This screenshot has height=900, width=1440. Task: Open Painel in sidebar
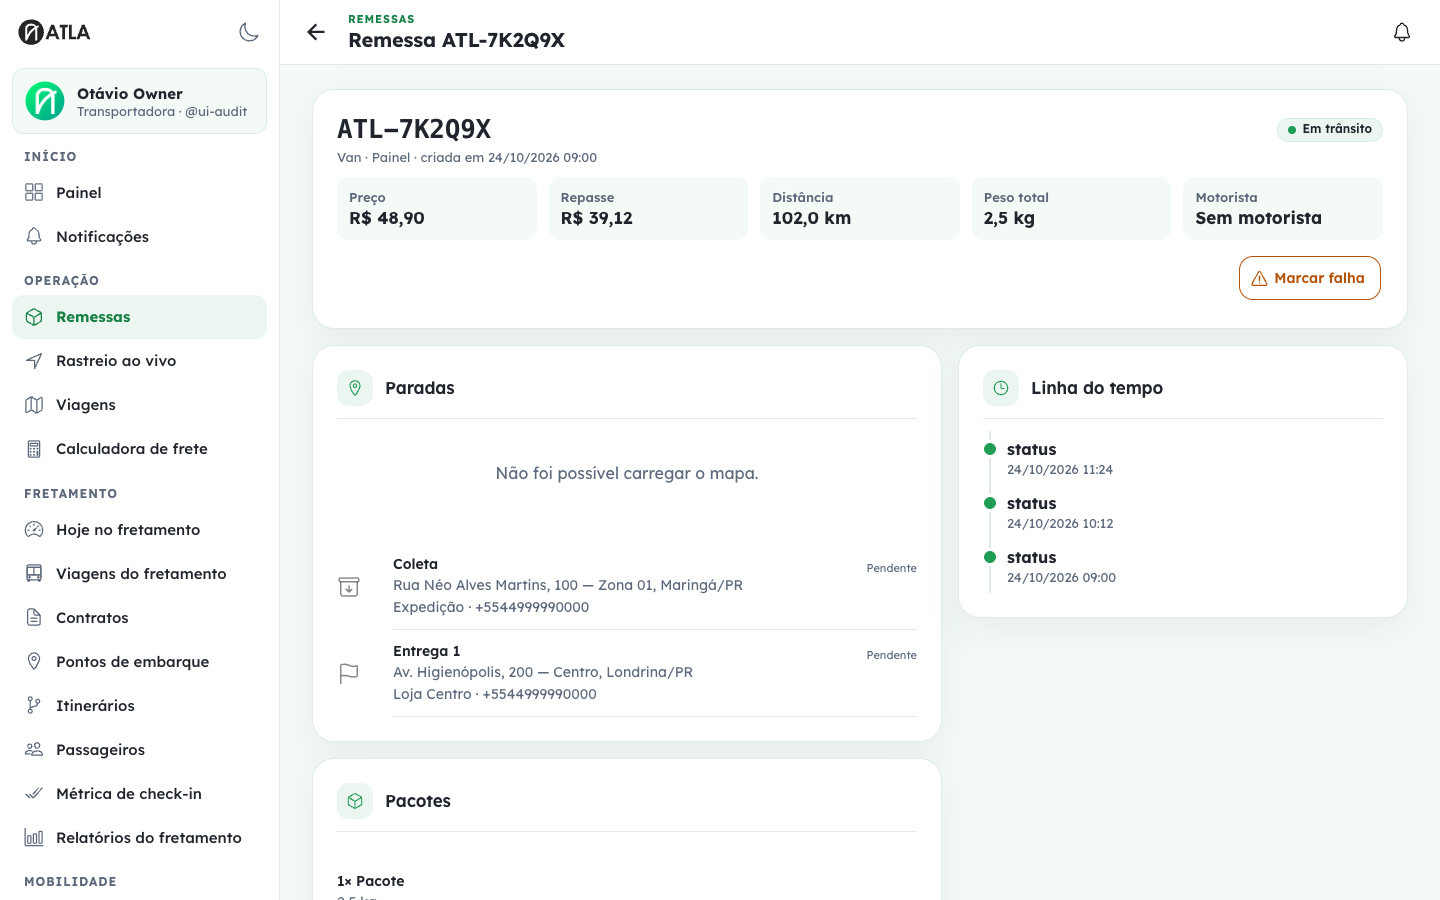pyautogui.click(x=139, y=192)
